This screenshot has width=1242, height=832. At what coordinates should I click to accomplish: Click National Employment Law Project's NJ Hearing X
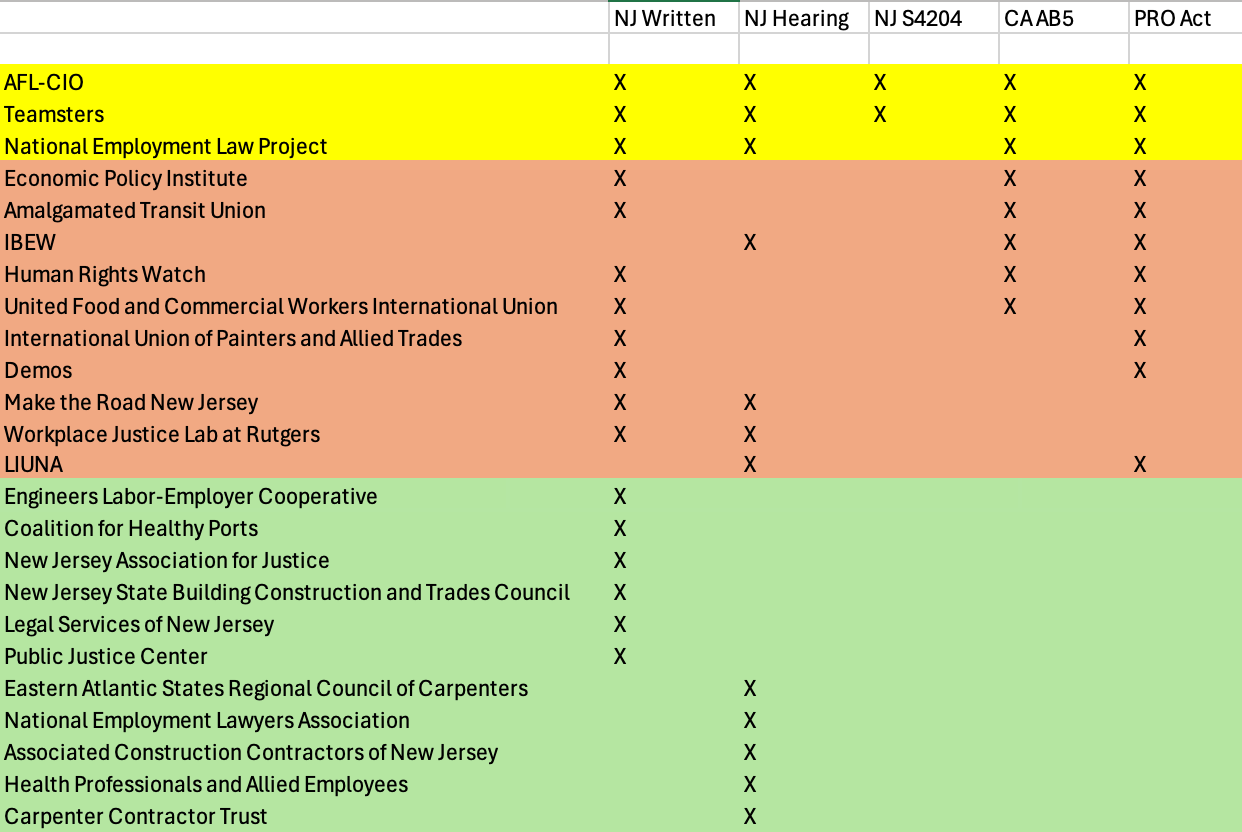tap(750, 146)
